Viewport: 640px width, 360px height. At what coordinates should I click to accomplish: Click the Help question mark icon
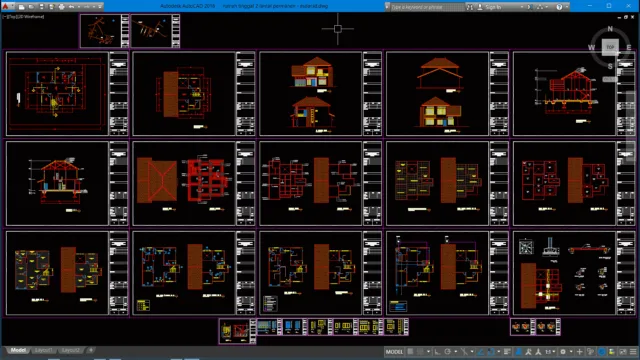[559, 7]
